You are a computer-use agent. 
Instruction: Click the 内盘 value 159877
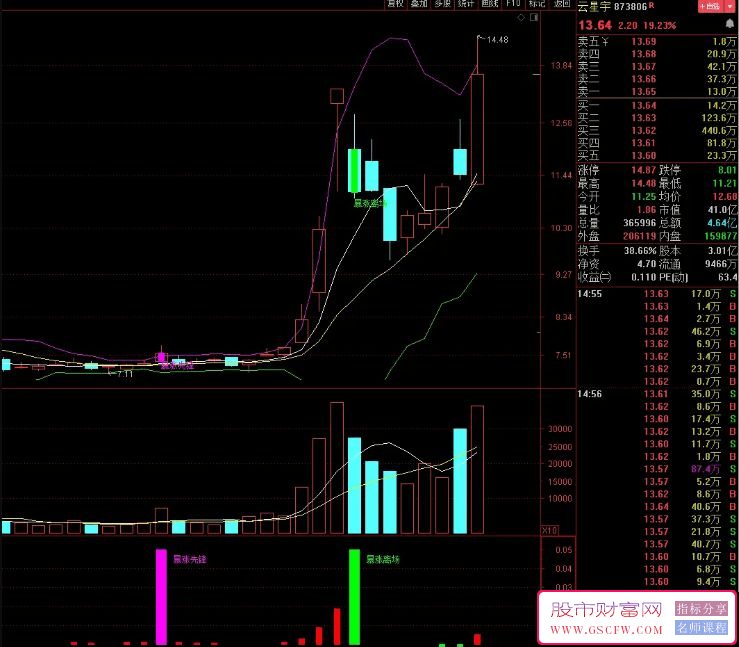721,236
